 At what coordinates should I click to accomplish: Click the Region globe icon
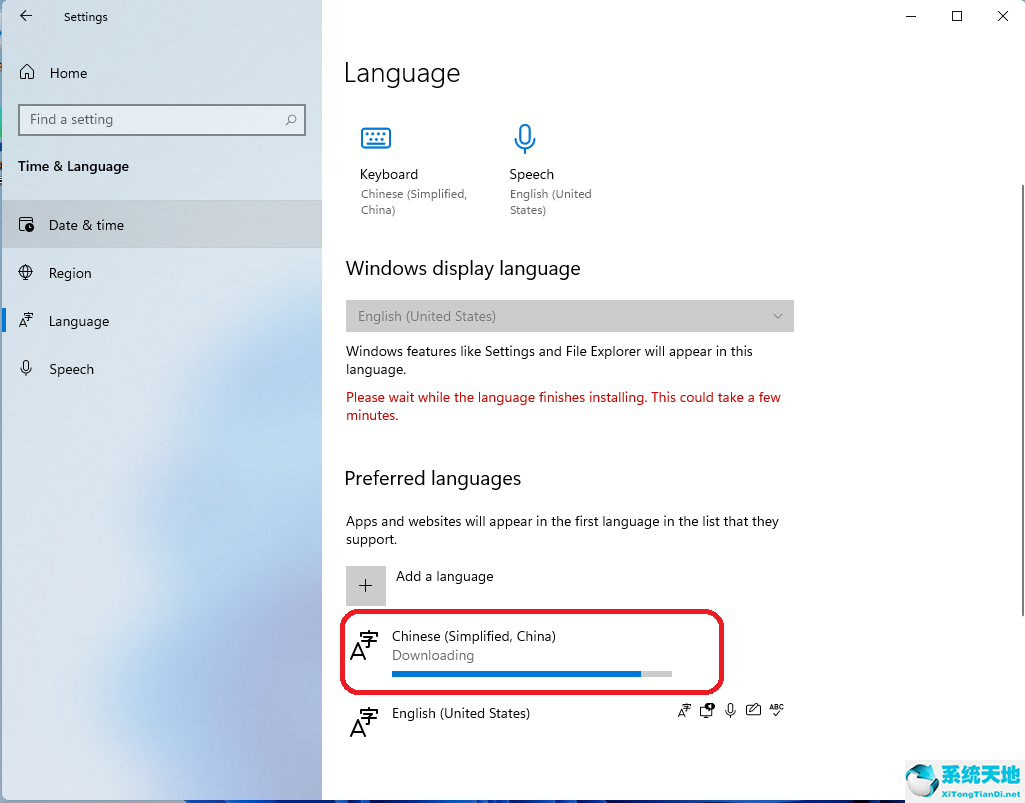(25, 273)
